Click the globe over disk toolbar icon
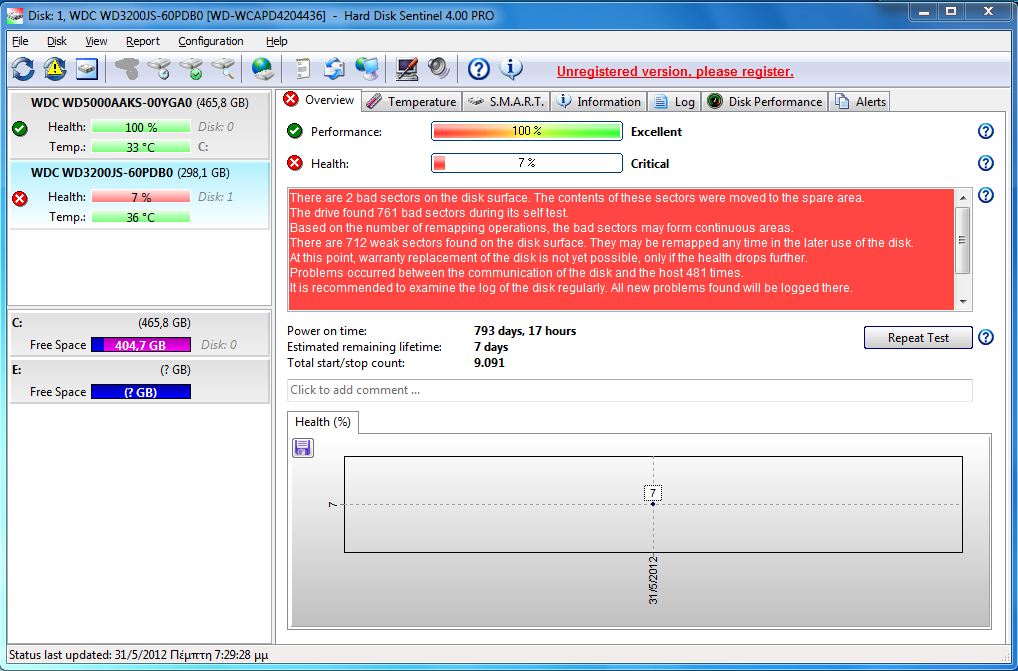This screenshot has height=671, width=1018. click(x=263, y=69)
